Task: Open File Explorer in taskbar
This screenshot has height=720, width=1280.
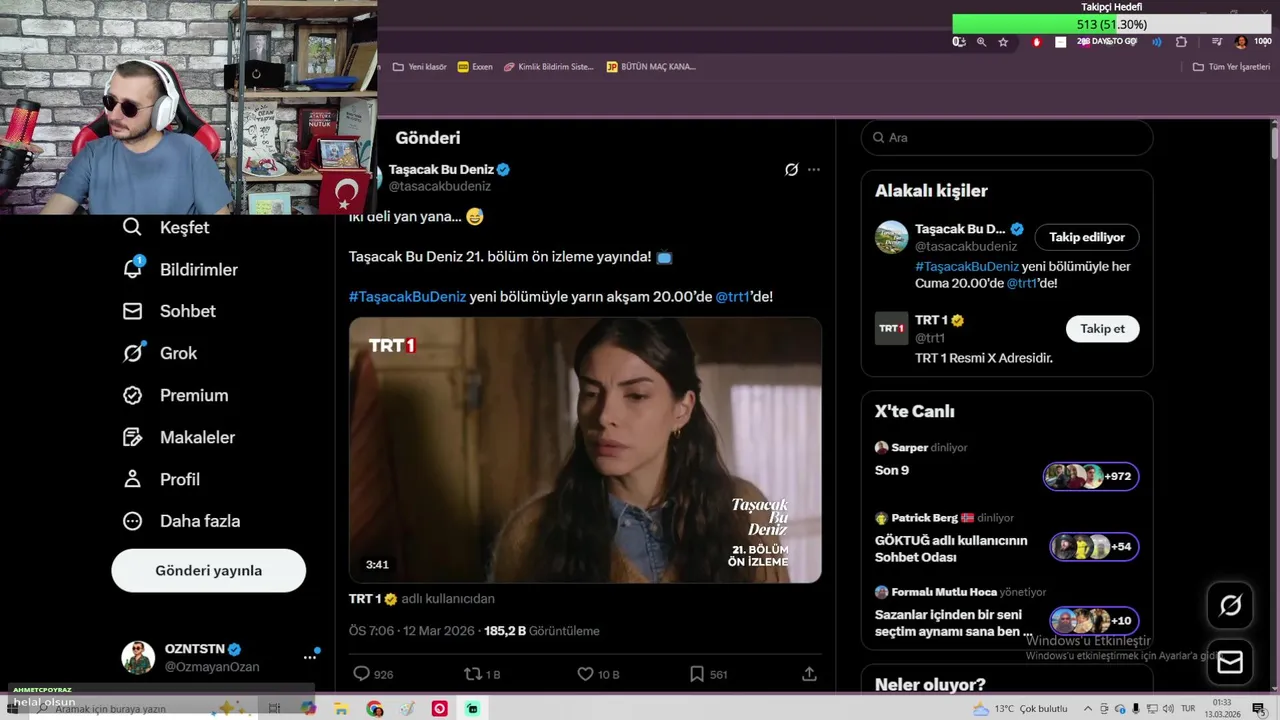Action: pos(341,709)
